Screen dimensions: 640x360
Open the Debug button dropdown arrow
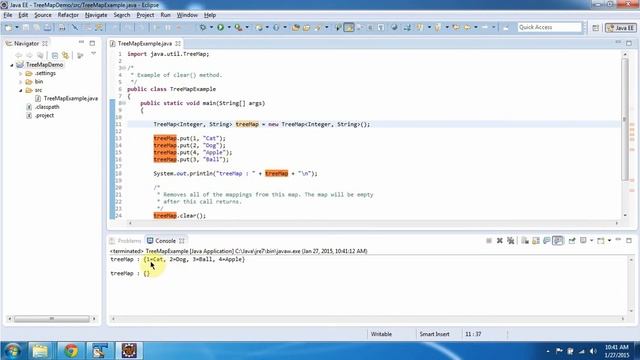point(211,27)
